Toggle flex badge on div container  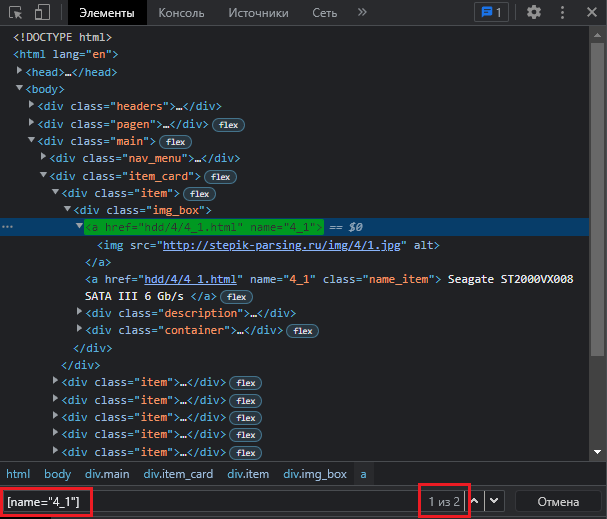click(303, 331)
